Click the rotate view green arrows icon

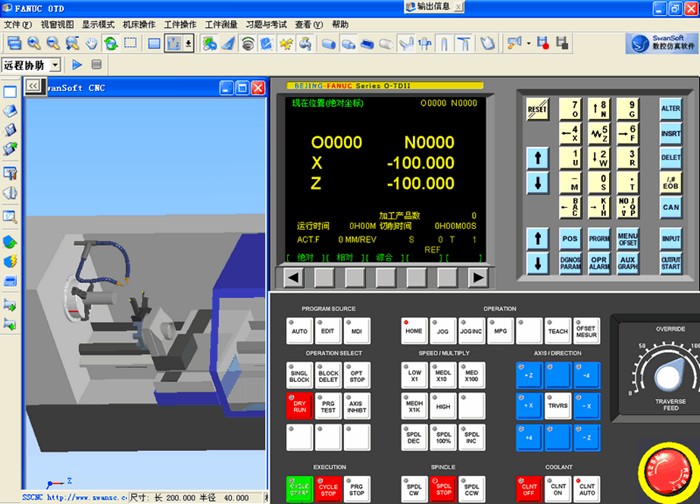click(111, 43)
